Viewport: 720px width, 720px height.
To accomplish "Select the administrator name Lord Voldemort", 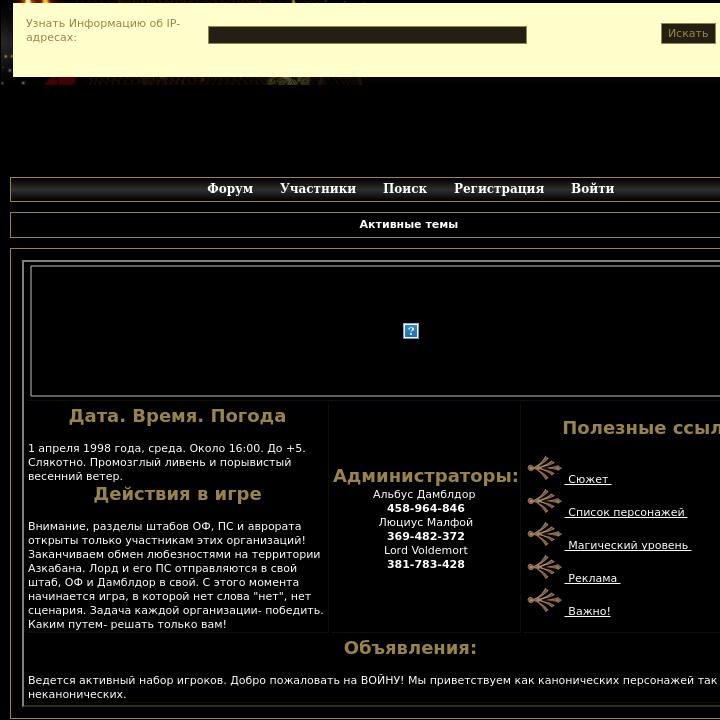I will tap(426, 551).
